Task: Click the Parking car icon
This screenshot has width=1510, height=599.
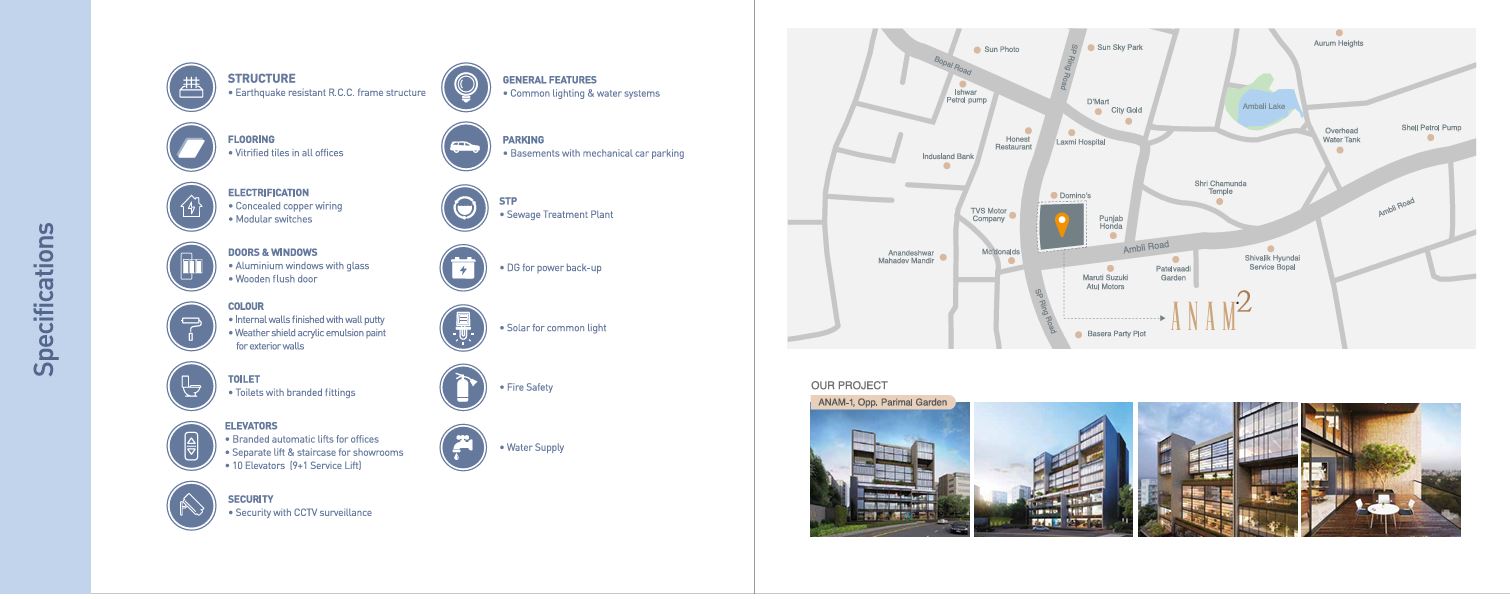Action: click(464, 146)
